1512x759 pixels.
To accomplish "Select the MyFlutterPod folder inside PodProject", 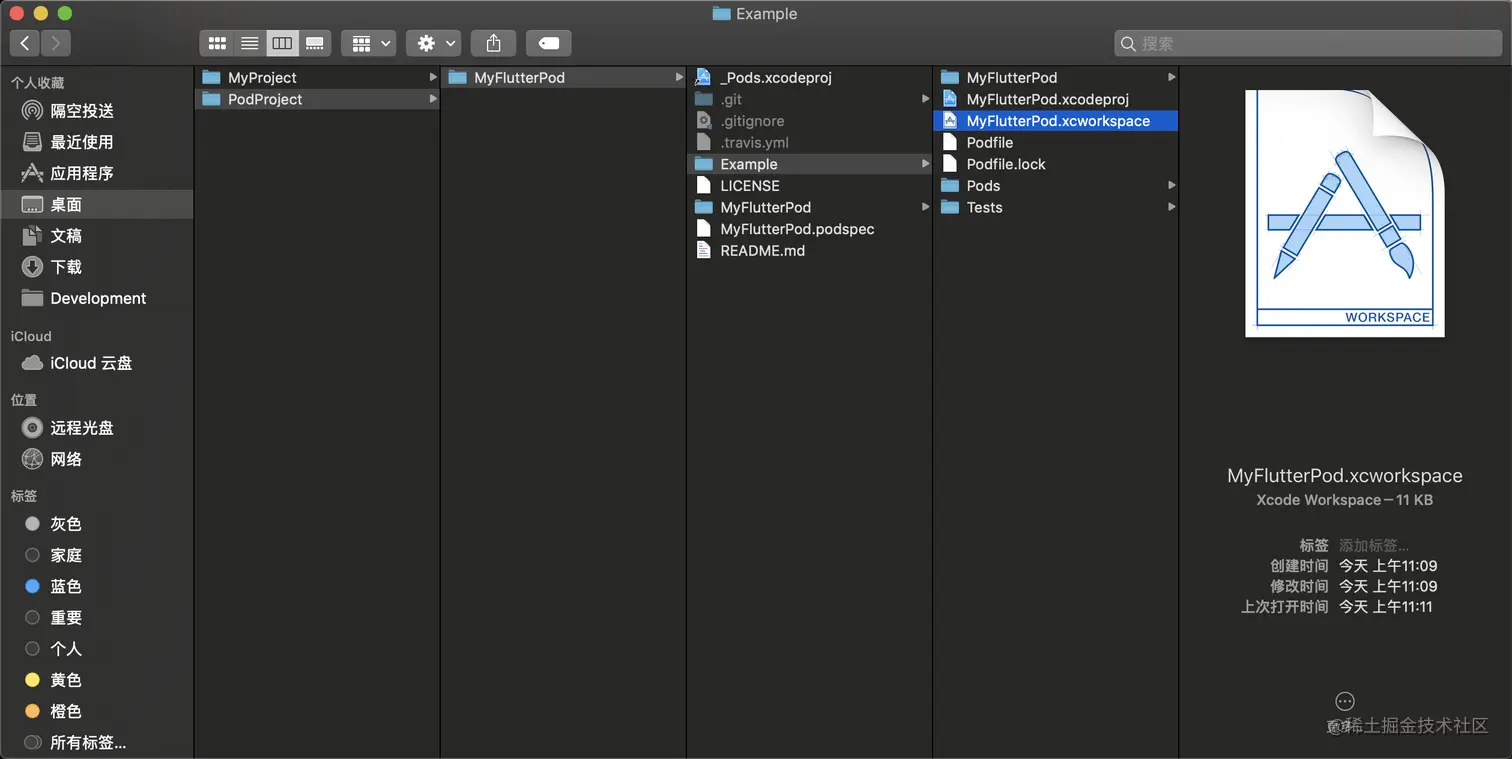I will pos(563,77).
